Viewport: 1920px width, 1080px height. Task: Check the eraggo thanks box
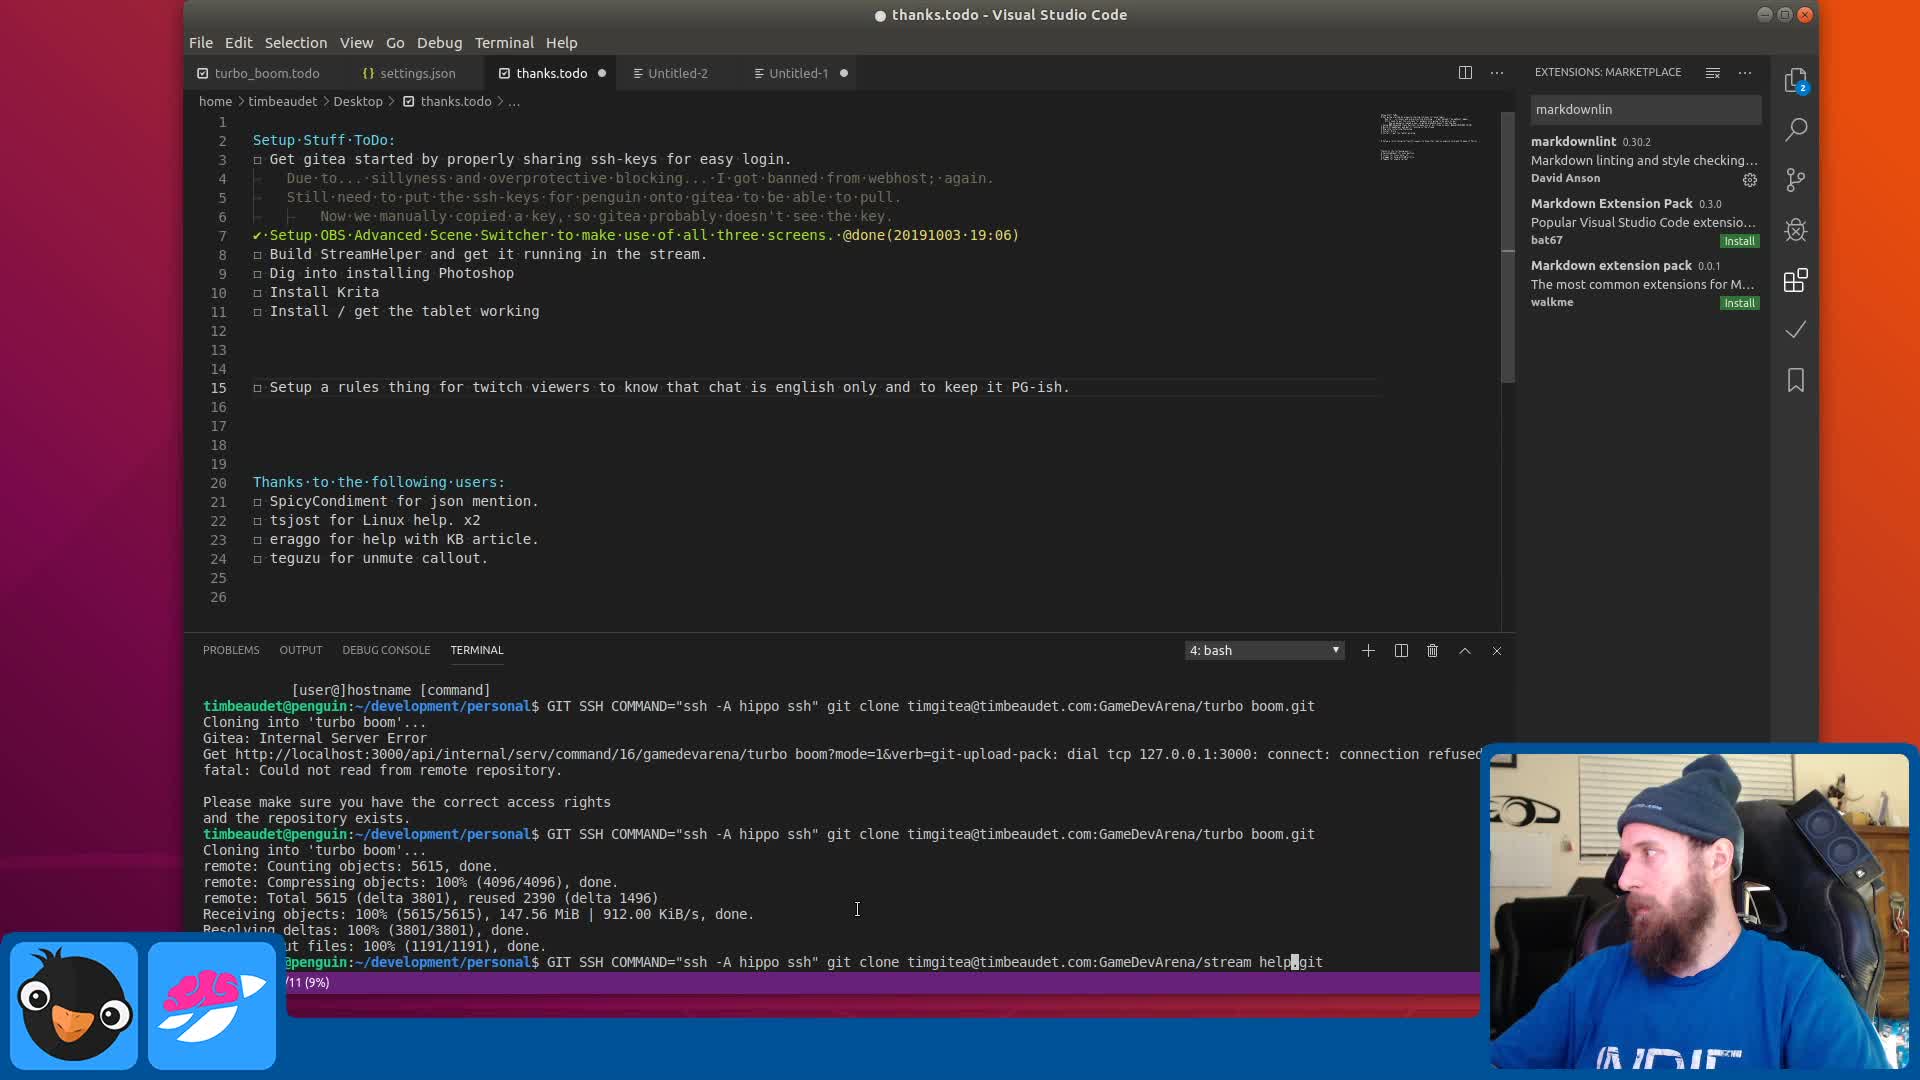coord(257,540)
